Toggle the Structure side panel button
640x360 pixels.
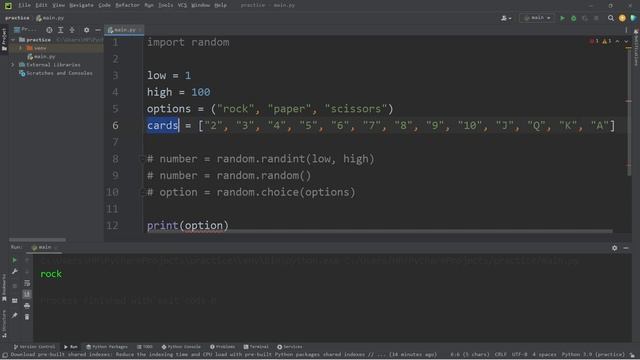coord(4,324)
